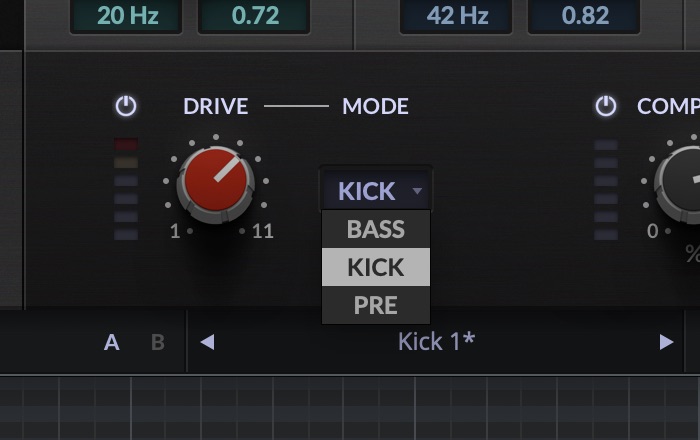Select PRE from the mode list
This screenshot has width=700, height=440.
point(376,305)
